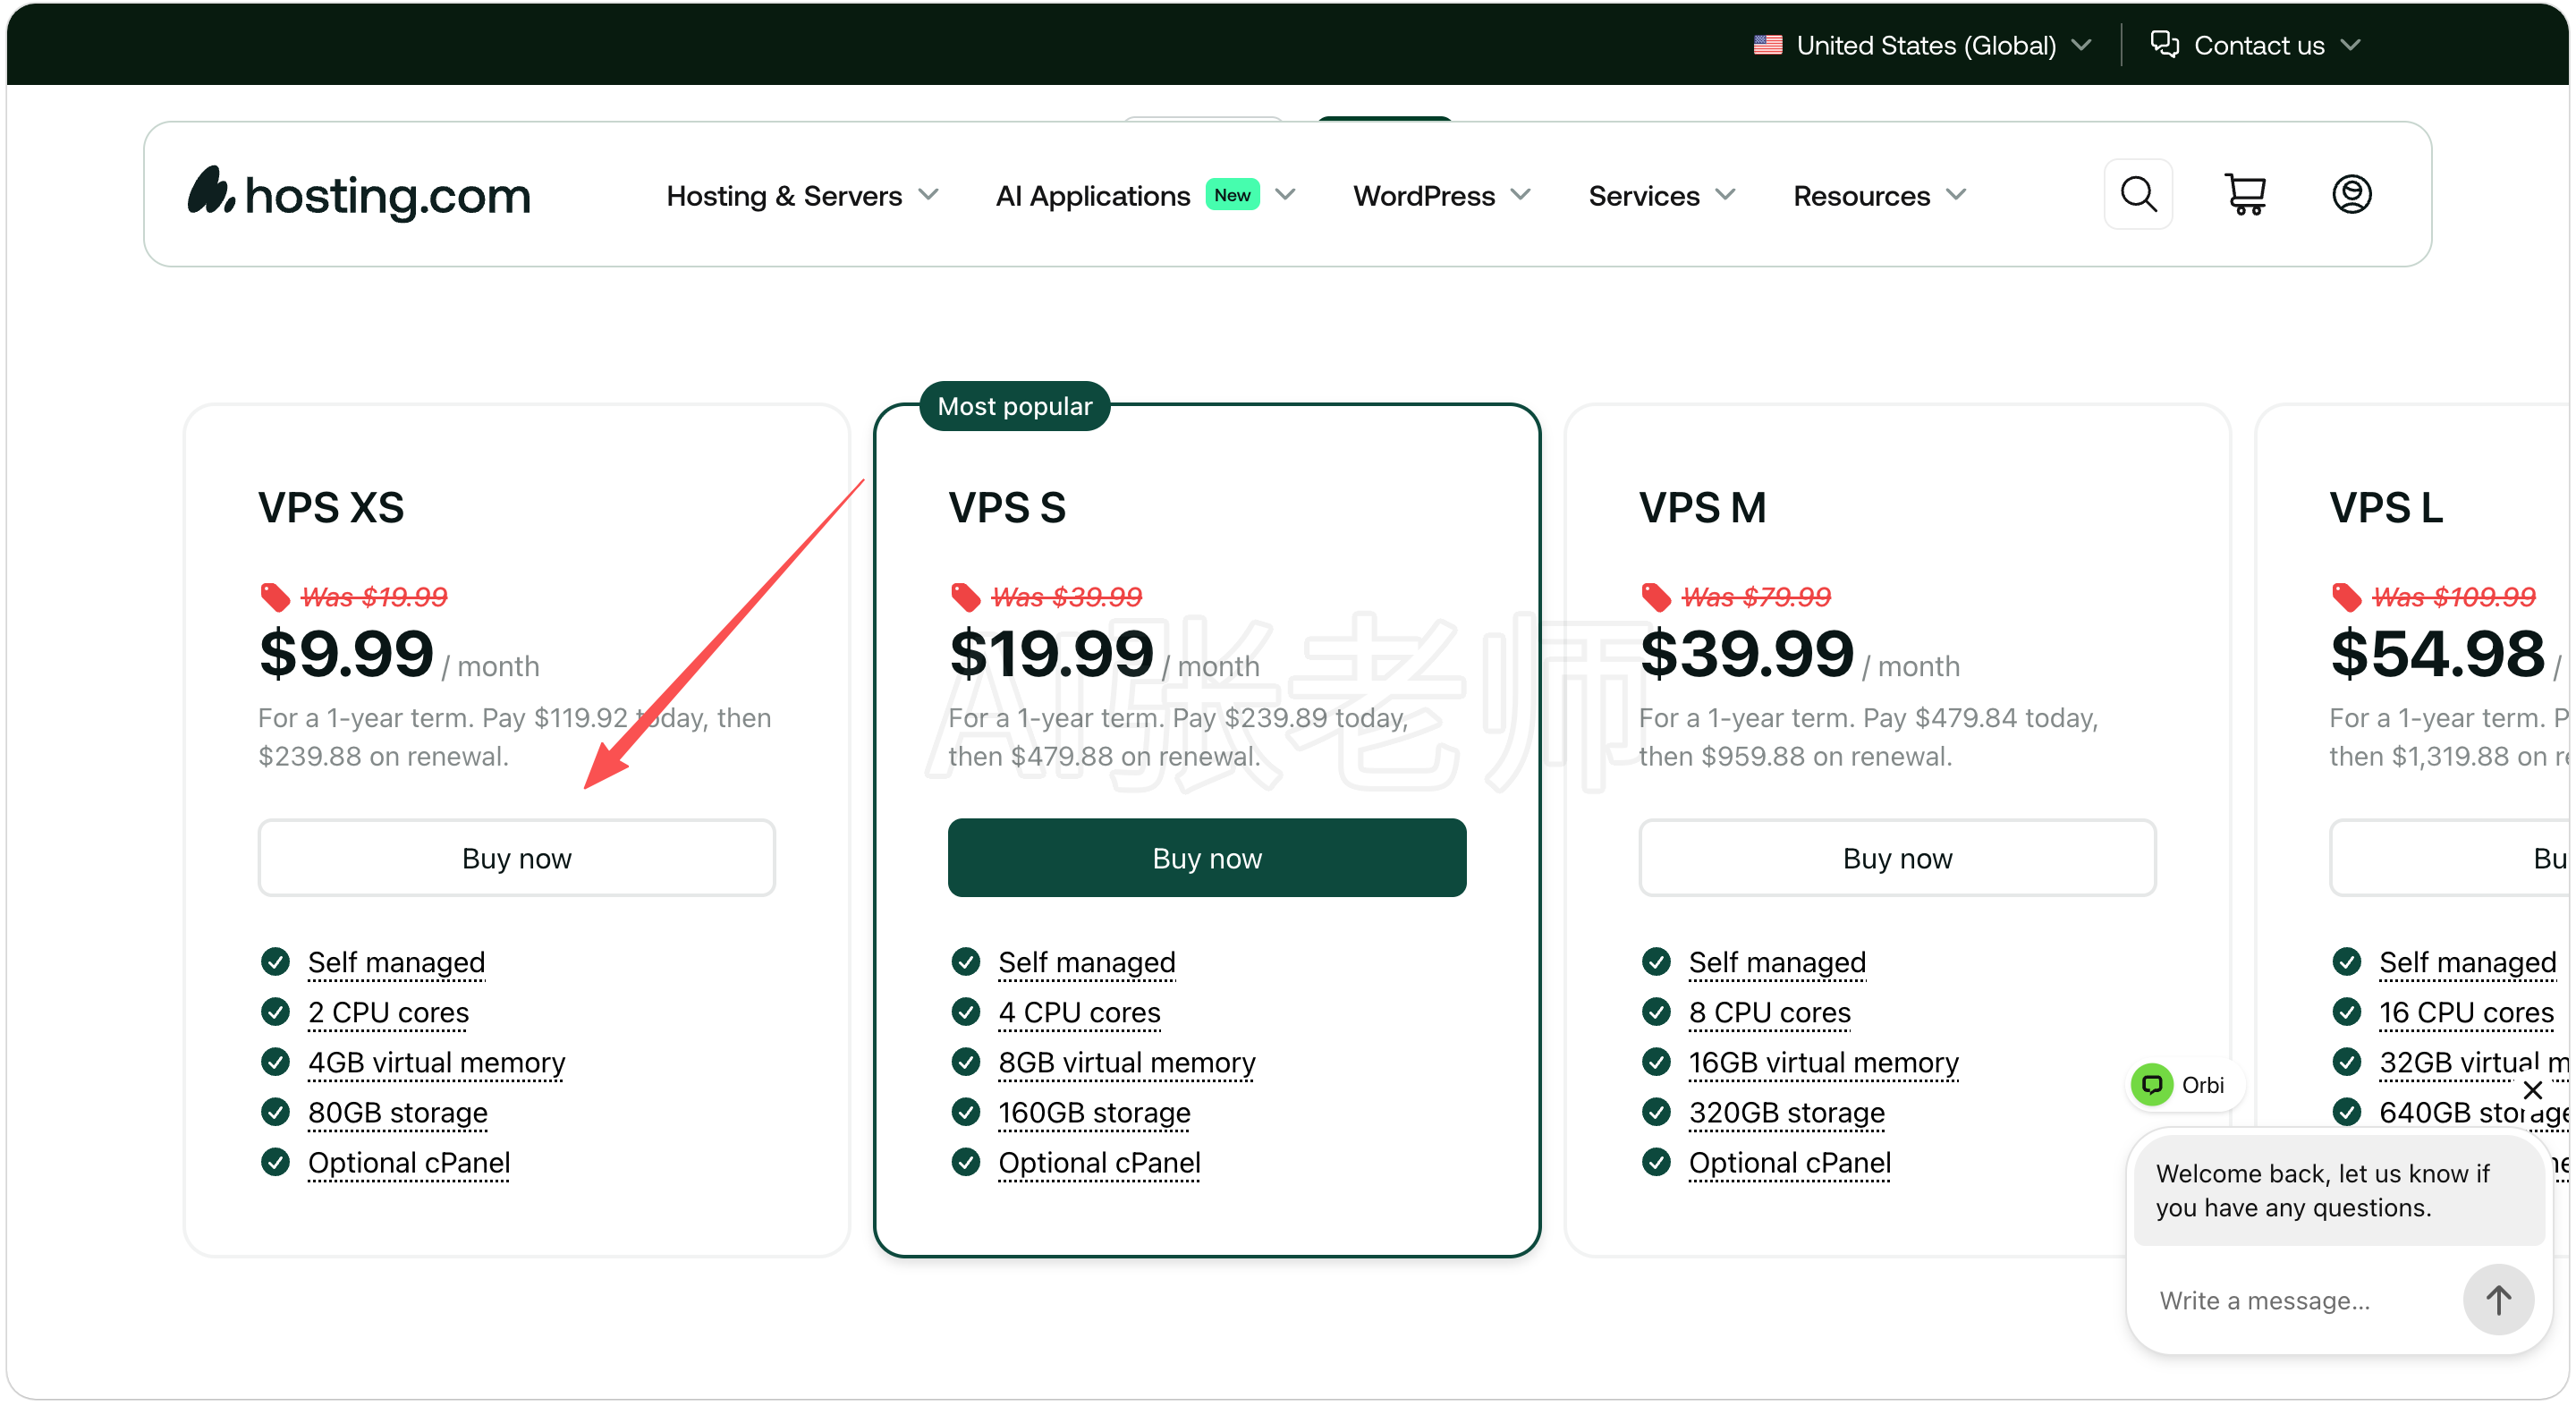Click checkmark beside 8 CPU cores
Viewport: 2576px width, 1406px height.
coord(1656,1012)
